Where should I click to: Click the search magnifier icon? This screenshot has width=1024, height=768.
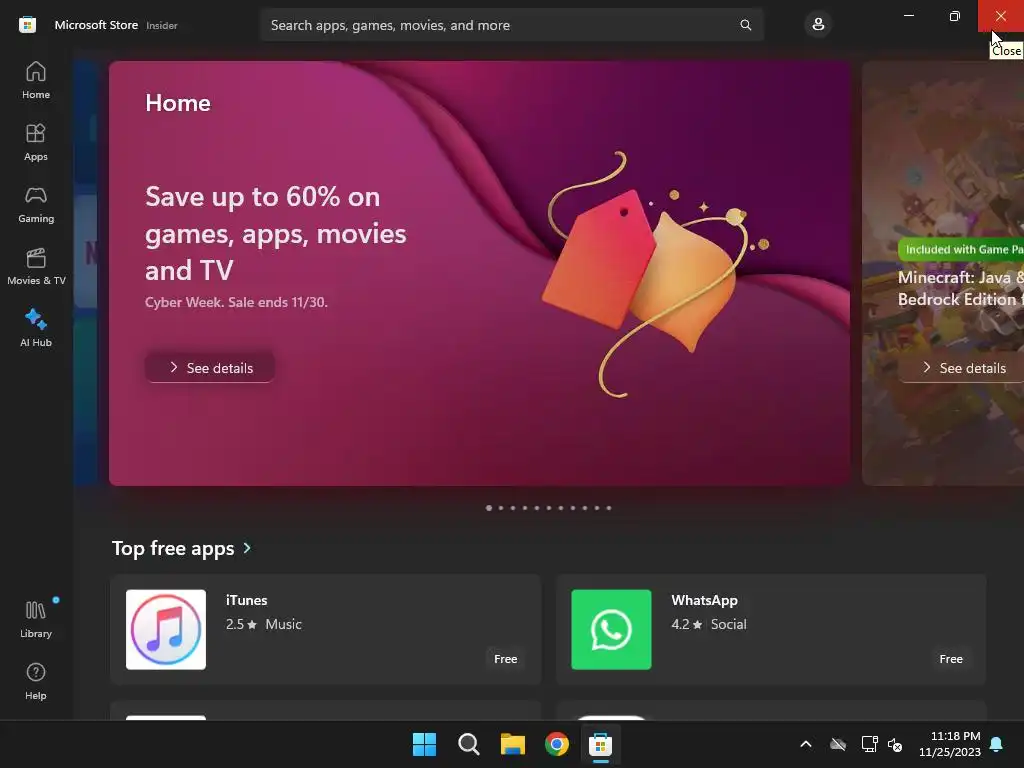coord(745,25)
